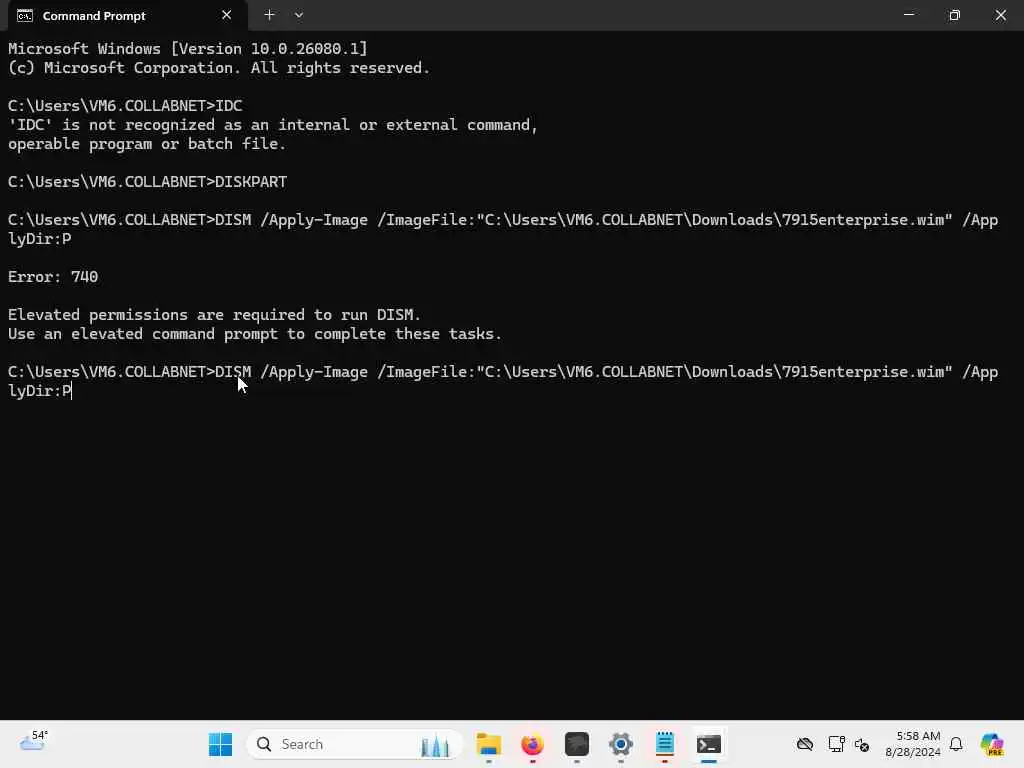The image size is (1024, 768).
Task: Click the cloud sync tray icon
Action: pos(805,744)
